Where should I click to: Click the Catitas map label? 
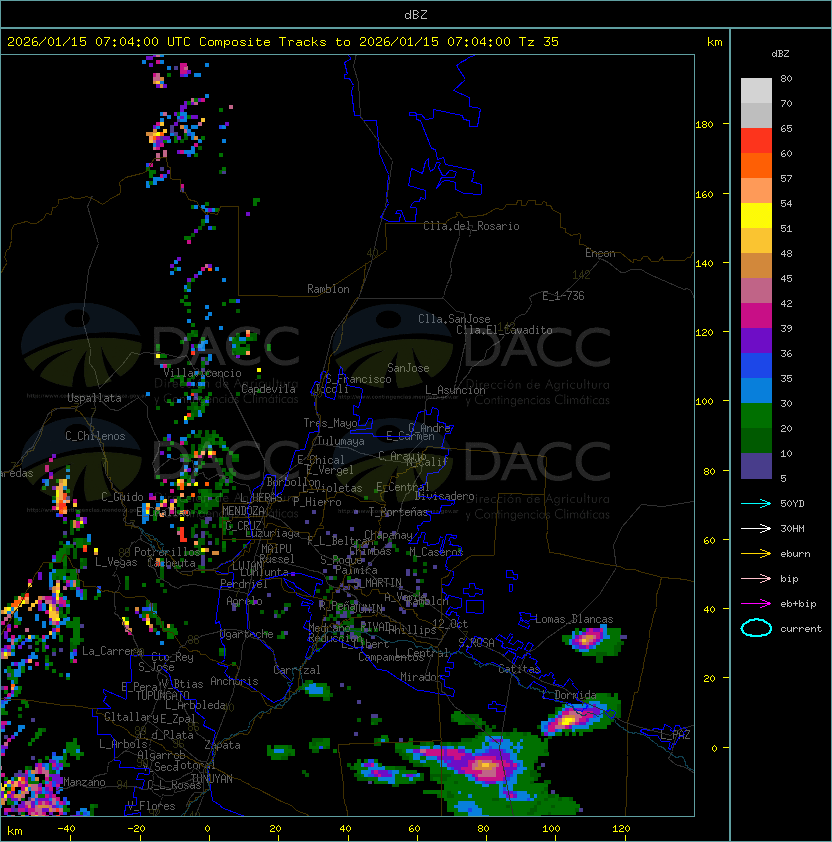click(x=519, y=669)
